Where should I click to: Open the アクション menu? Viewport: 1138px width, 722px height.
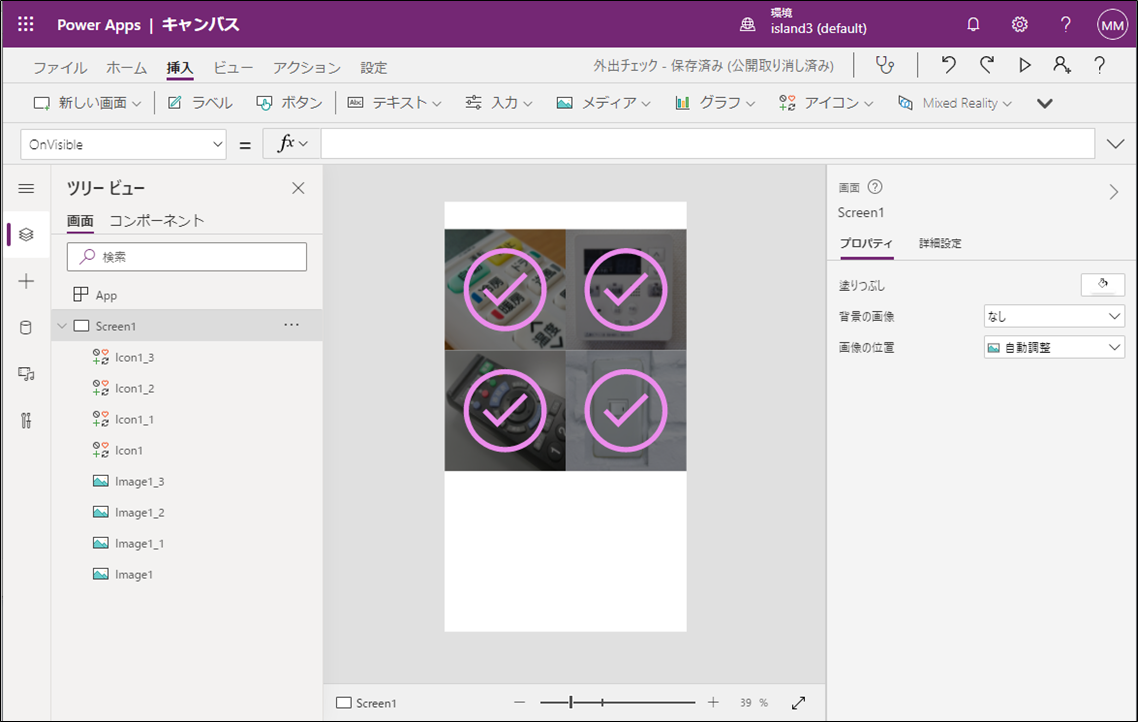click(x=307, y=67)
